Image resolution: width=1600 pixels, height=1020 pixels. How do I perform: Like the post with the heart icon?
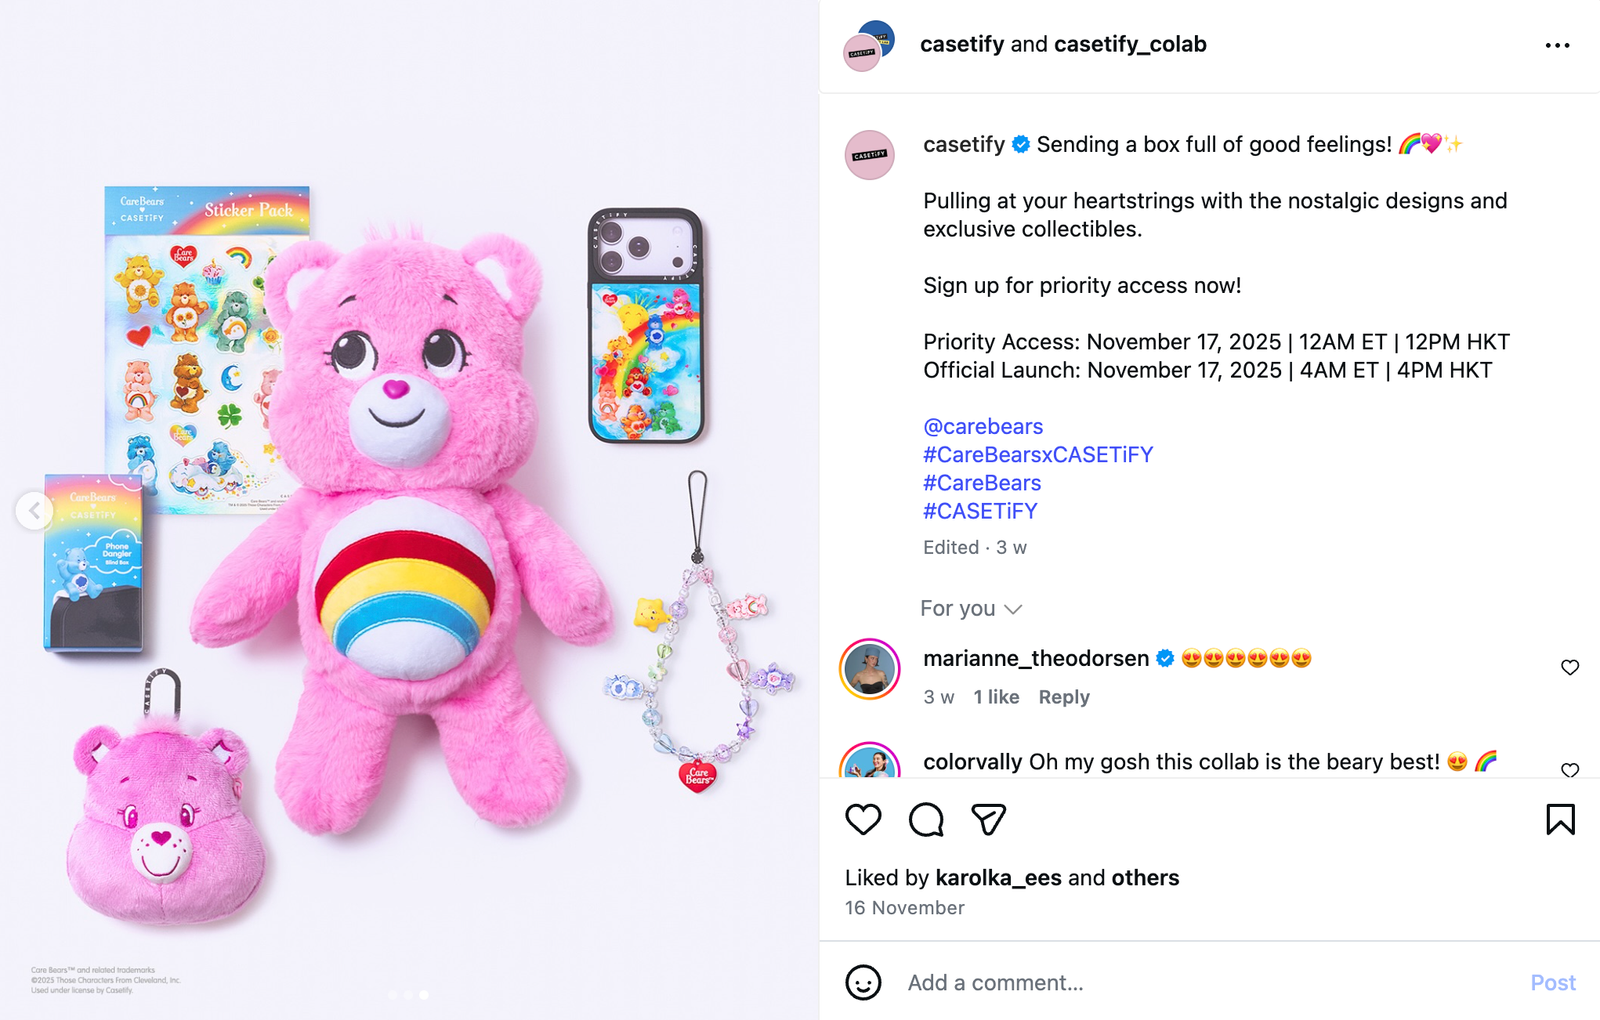tap(863, 820)
